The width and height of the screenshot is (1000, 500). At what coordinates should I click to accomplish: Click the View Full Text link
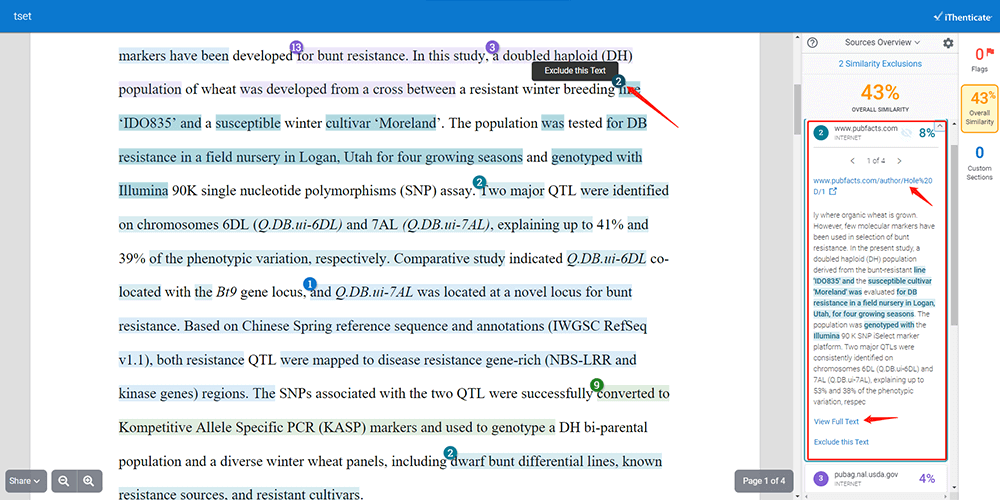tap(836, 422)
